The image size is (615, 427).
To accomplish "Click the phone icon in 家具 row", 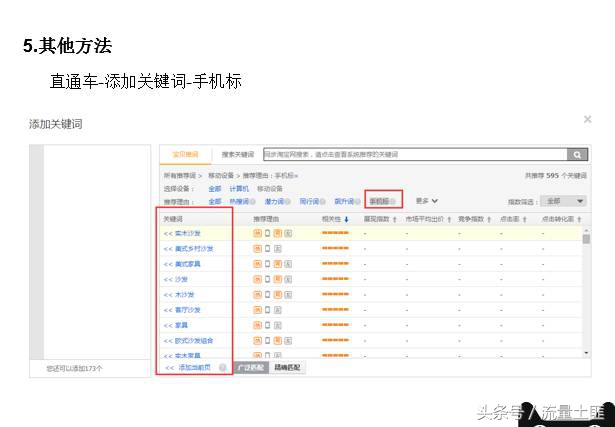I will pyautogui.click(x=267, y=325).
